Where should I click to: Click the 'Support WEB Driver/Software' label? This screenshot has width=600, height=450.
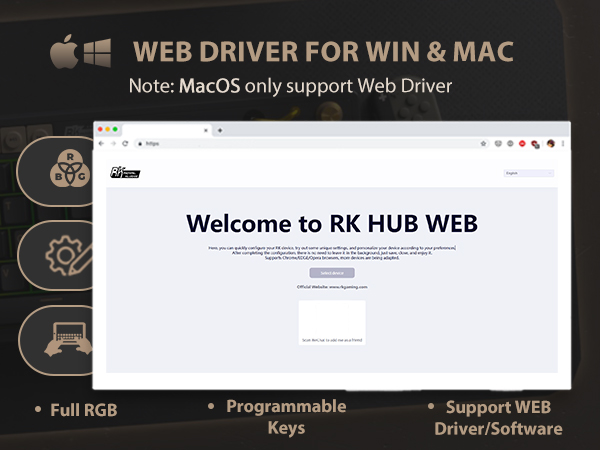498,418
